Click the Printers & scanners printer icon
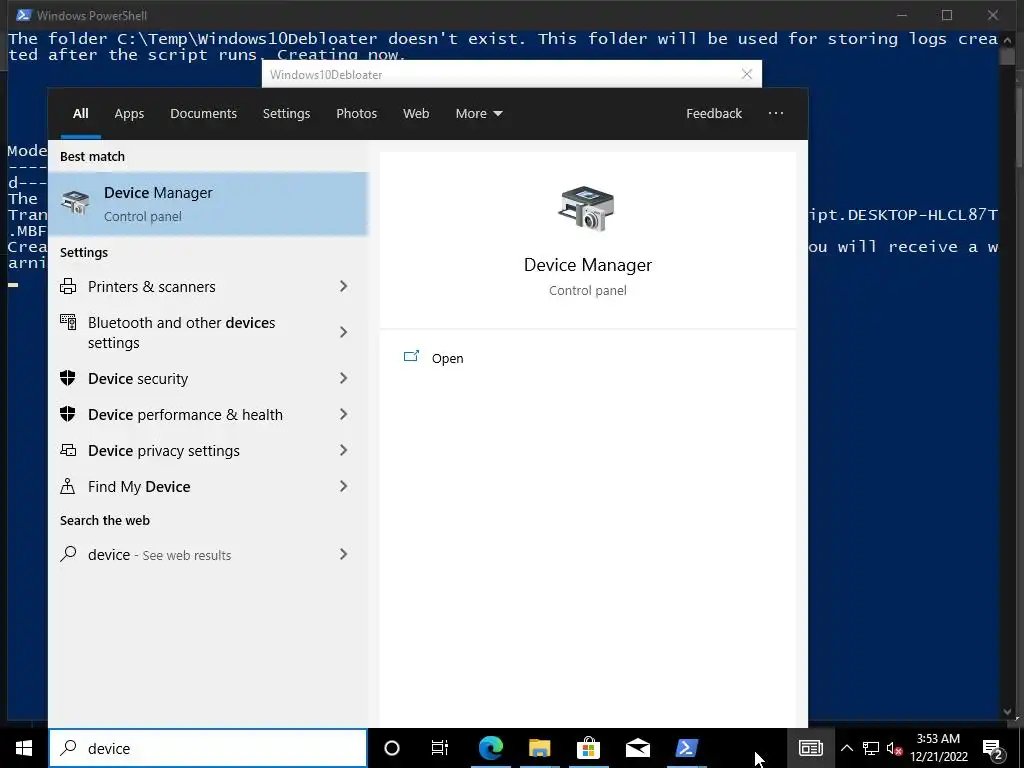 click(68, 286)
